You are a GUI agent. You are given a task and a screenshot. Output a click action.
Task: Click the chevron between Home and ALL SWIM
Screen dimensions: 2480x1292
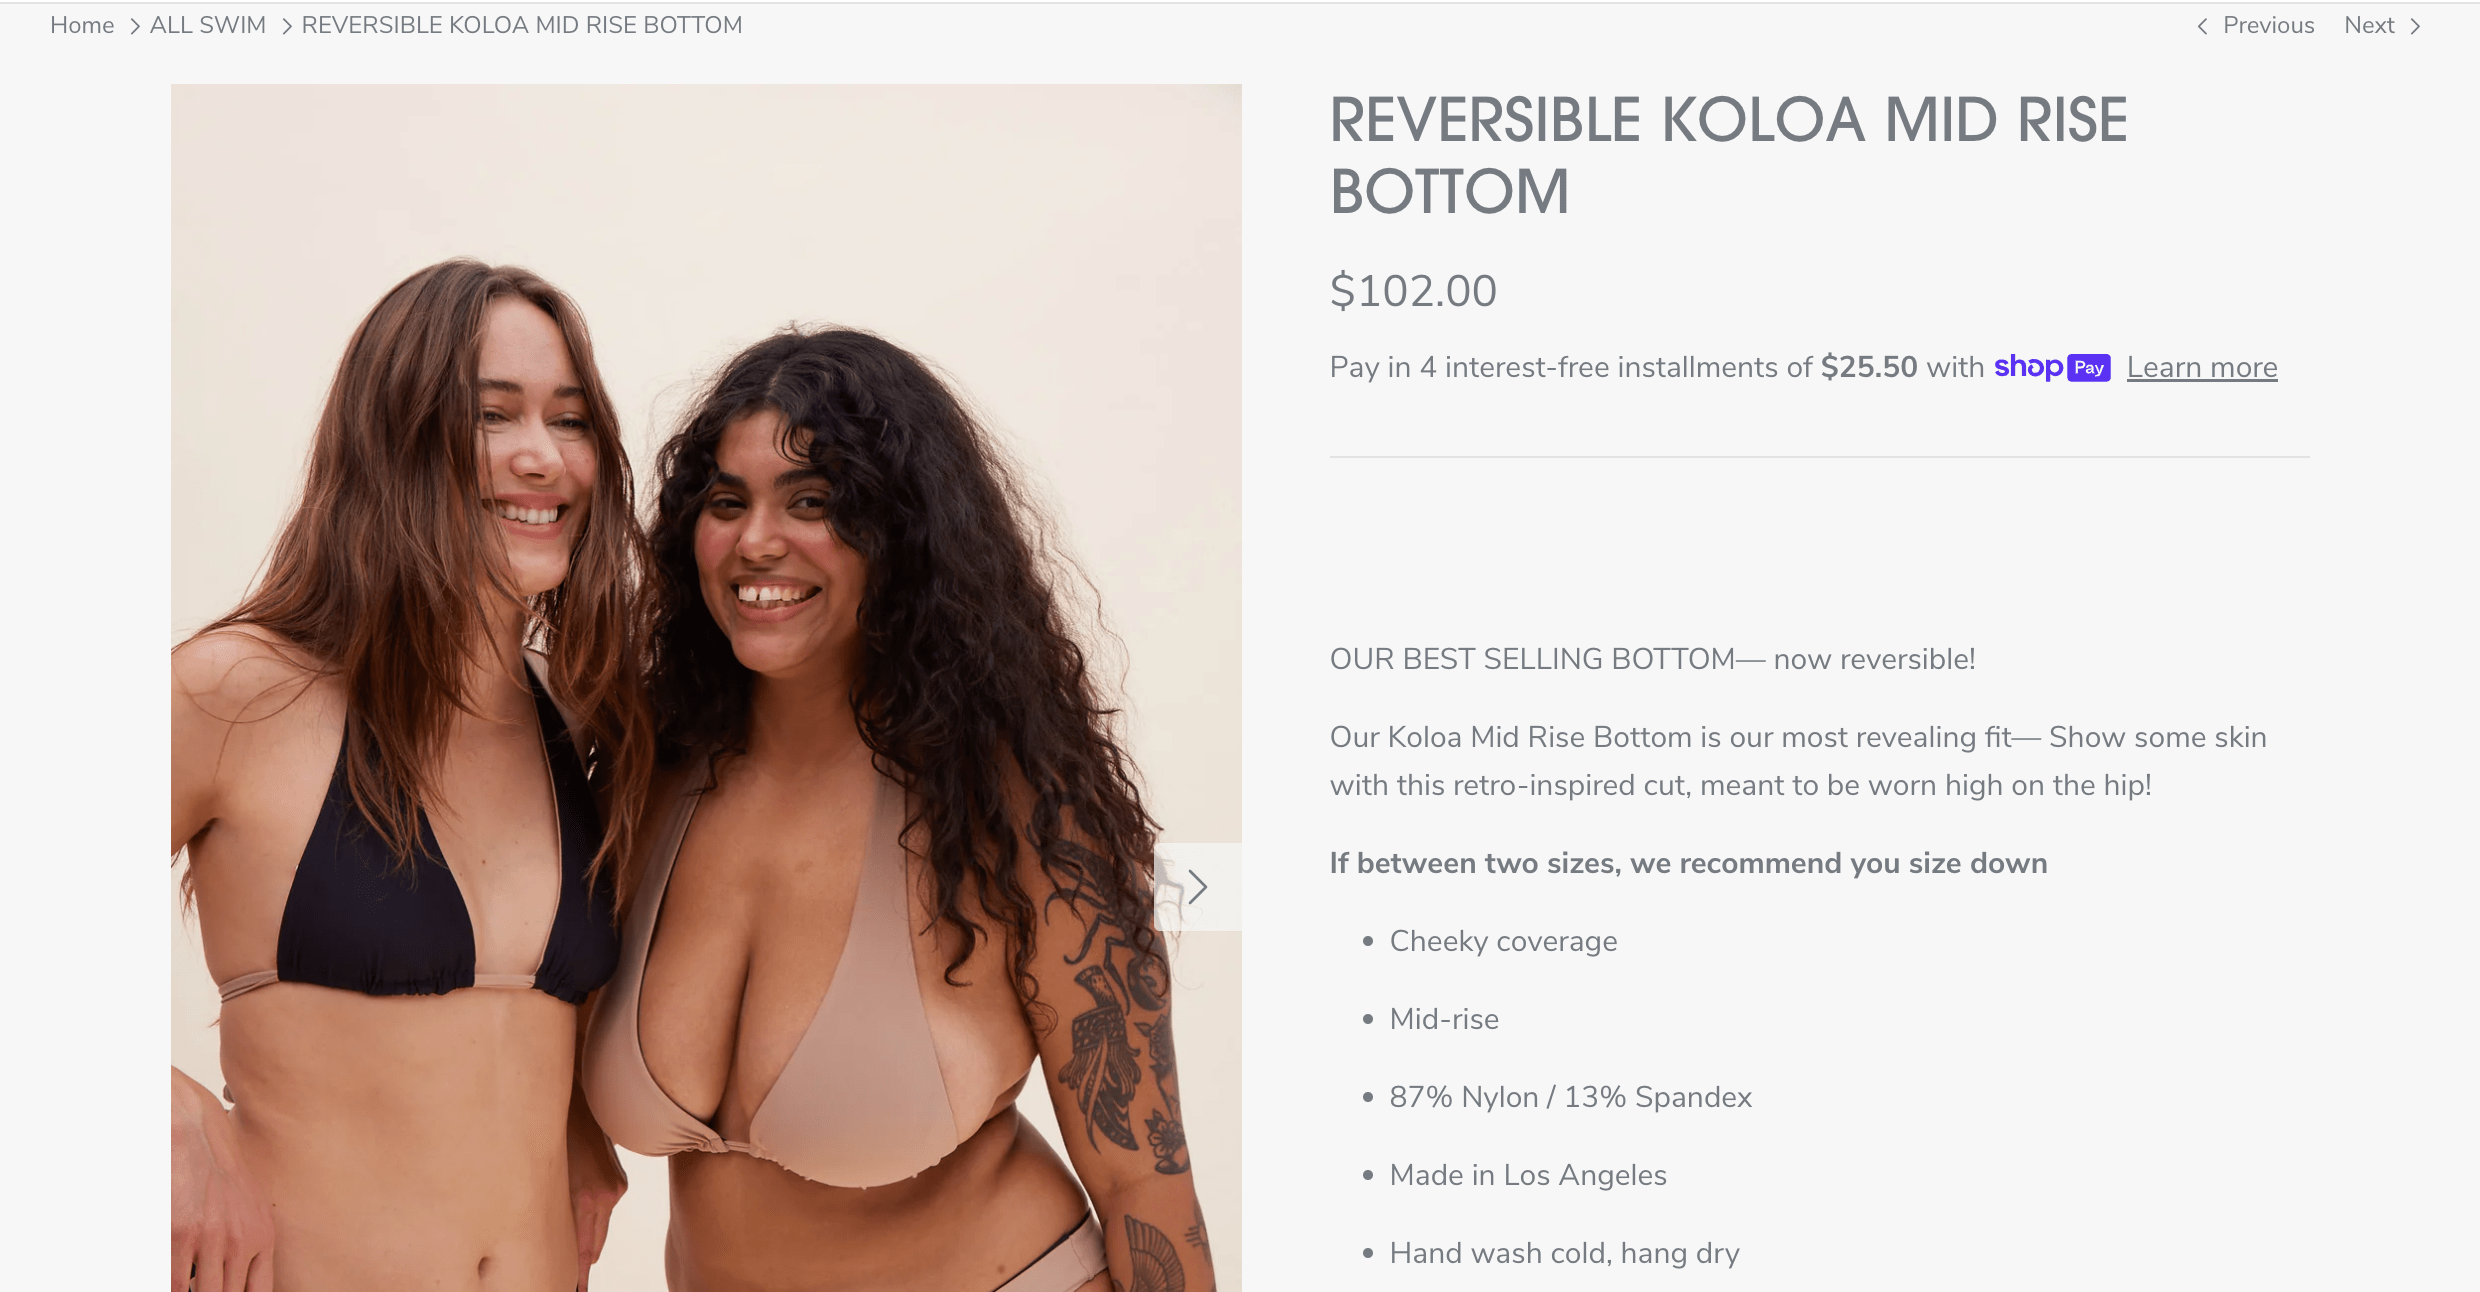[x=134, y=26]
